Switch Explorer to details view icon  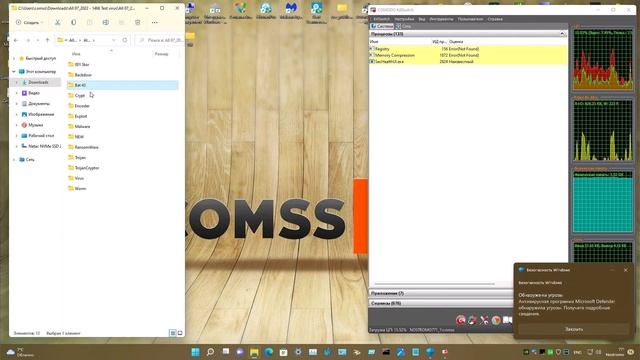tap(173, 333)
